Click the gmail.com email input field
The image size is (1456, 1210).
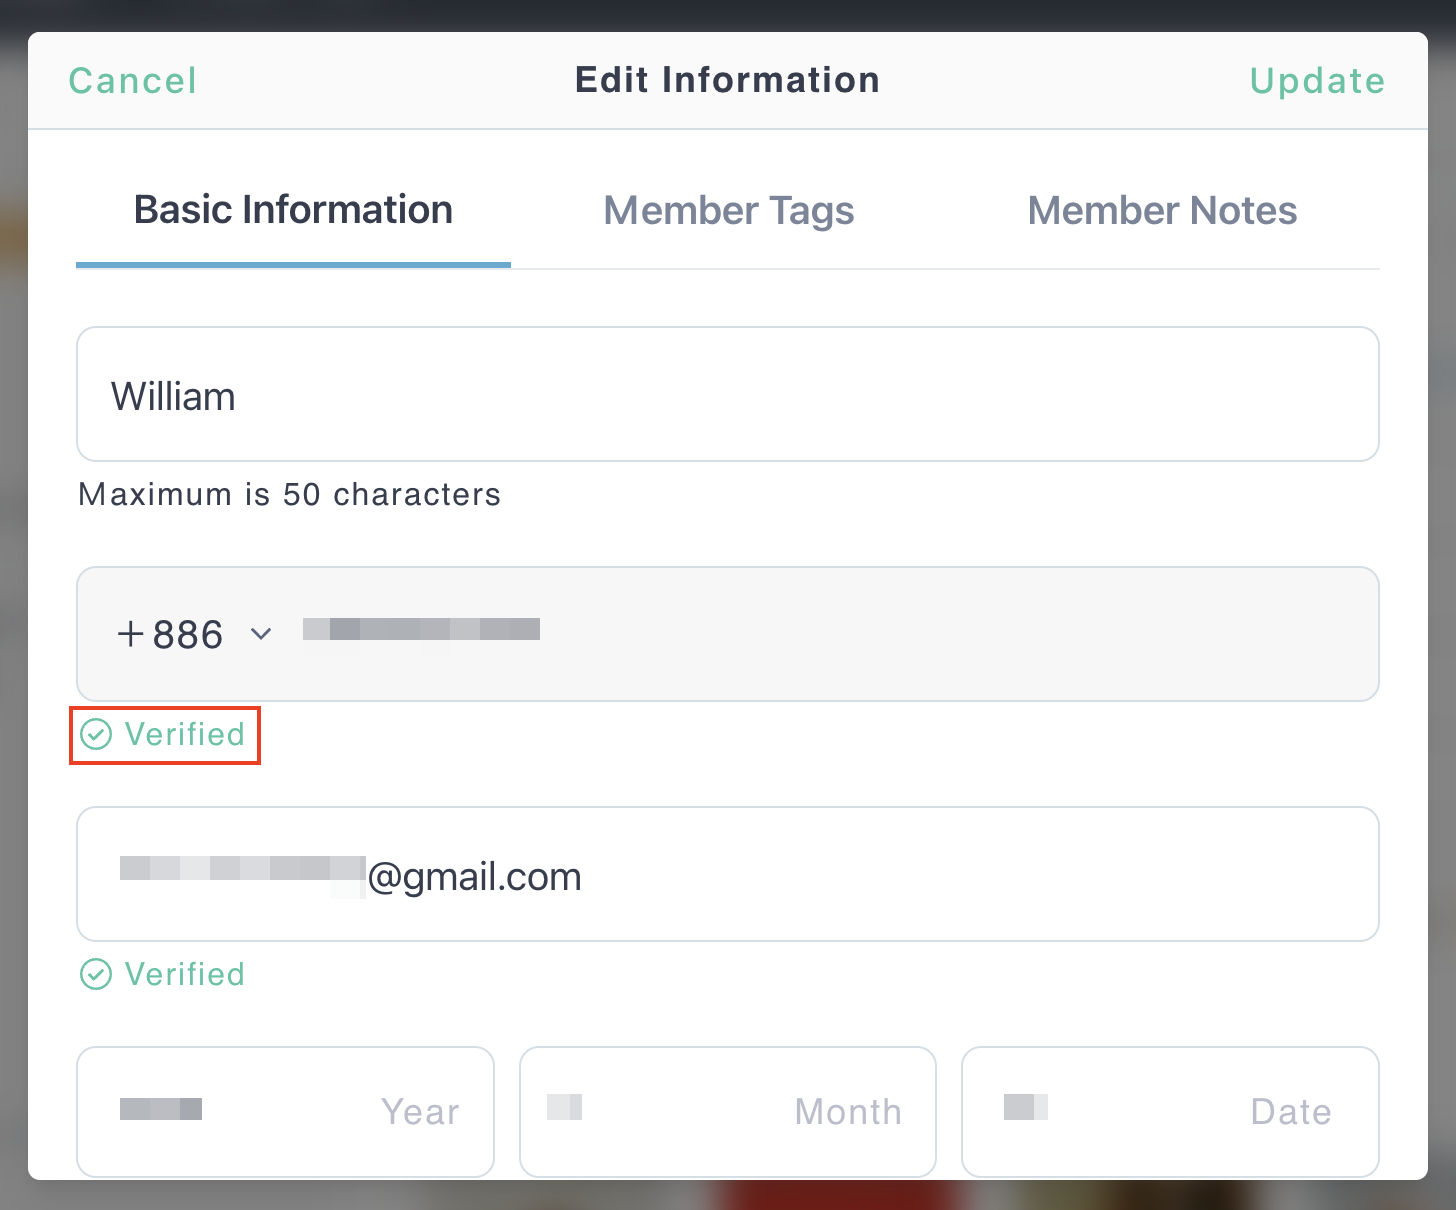click(x=728, y=874)
